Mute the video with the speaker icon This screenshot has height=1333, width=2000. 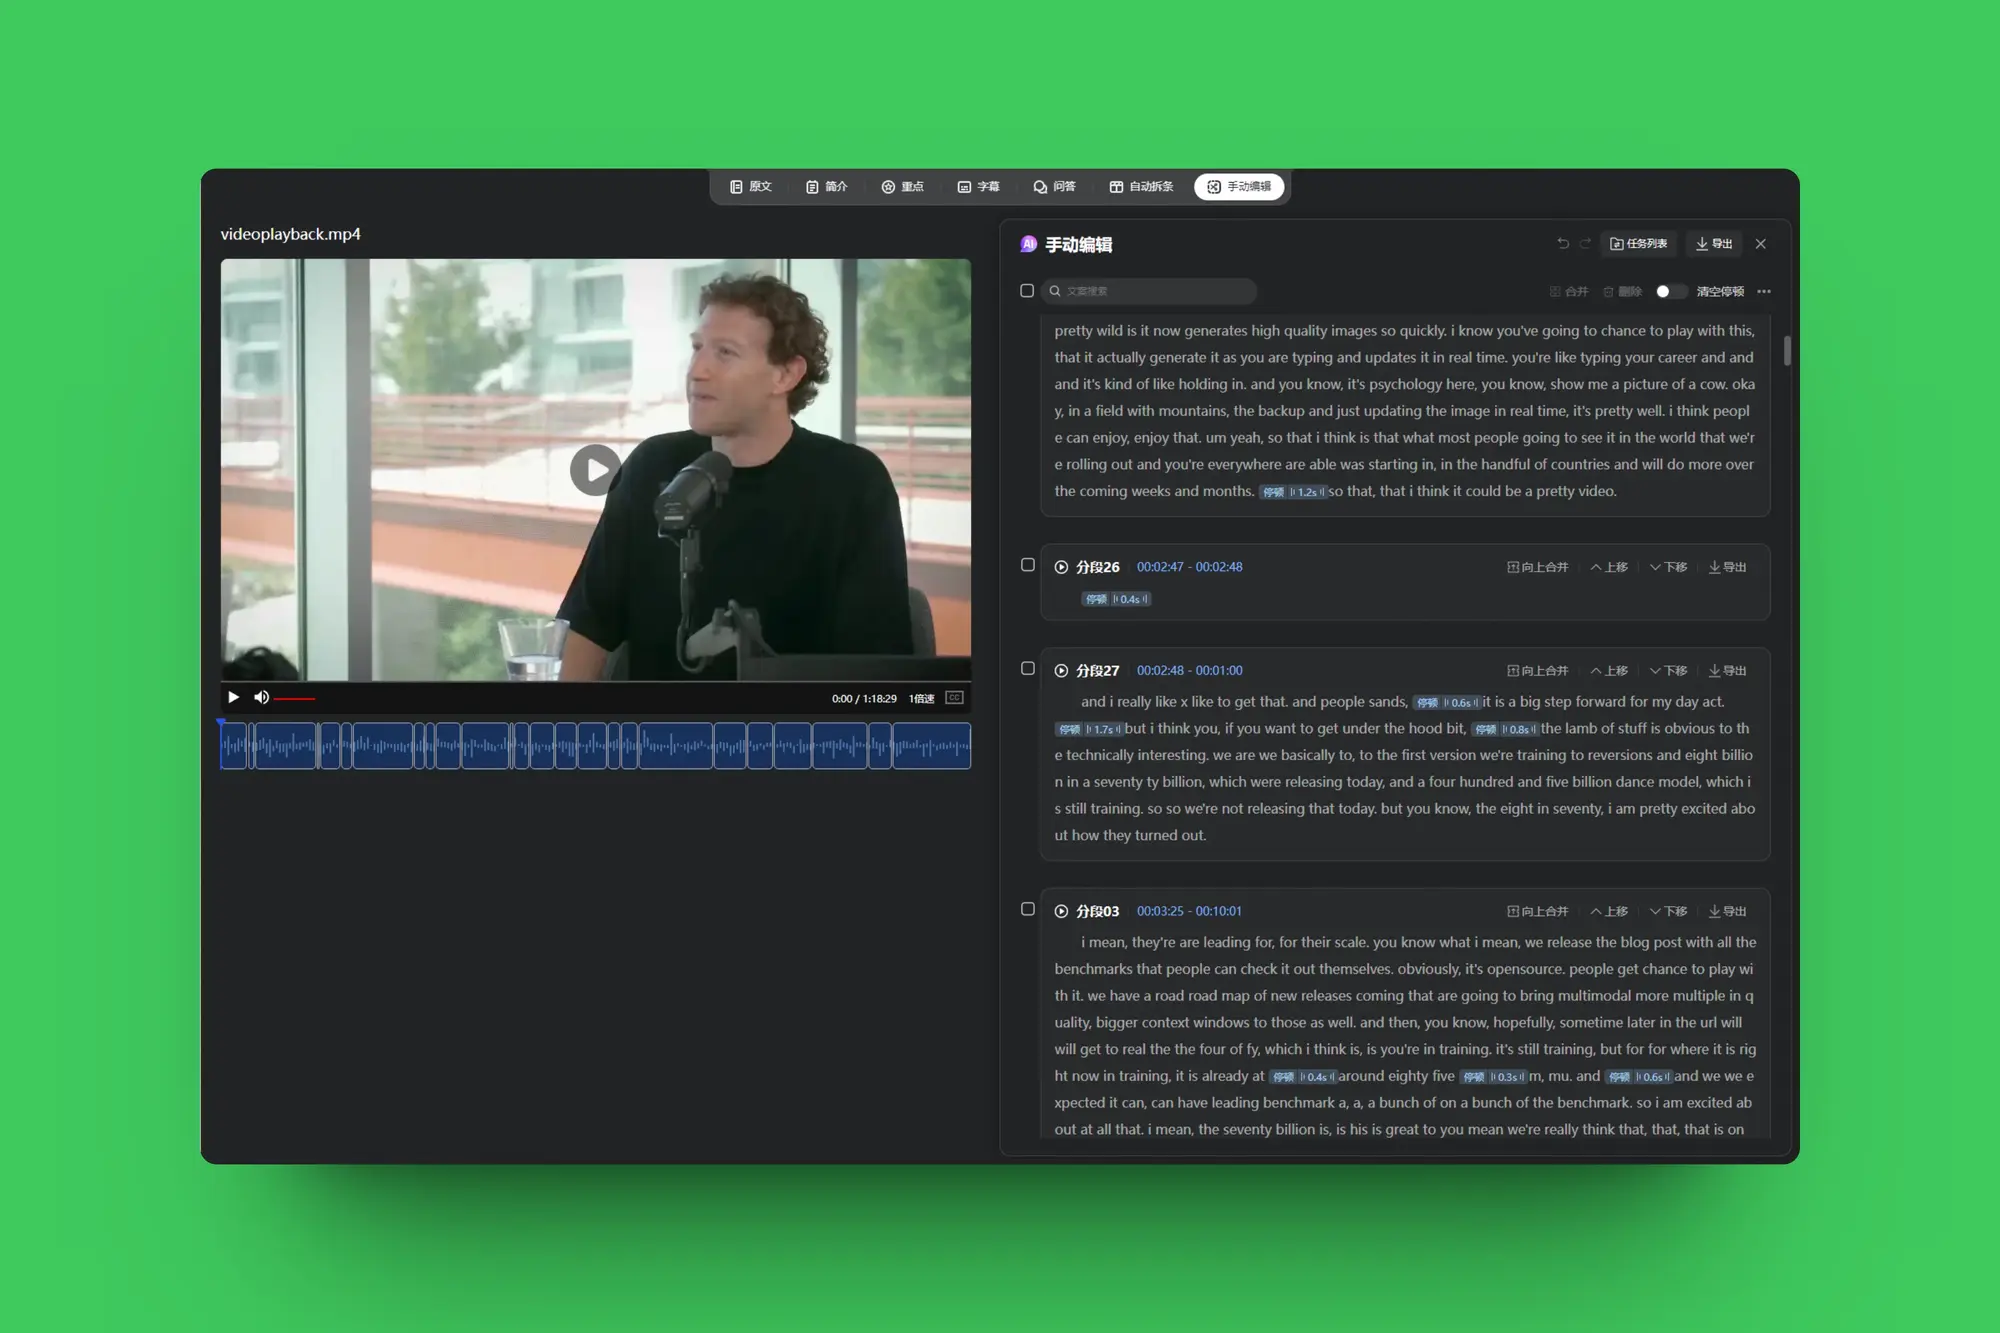coord(261,697)
